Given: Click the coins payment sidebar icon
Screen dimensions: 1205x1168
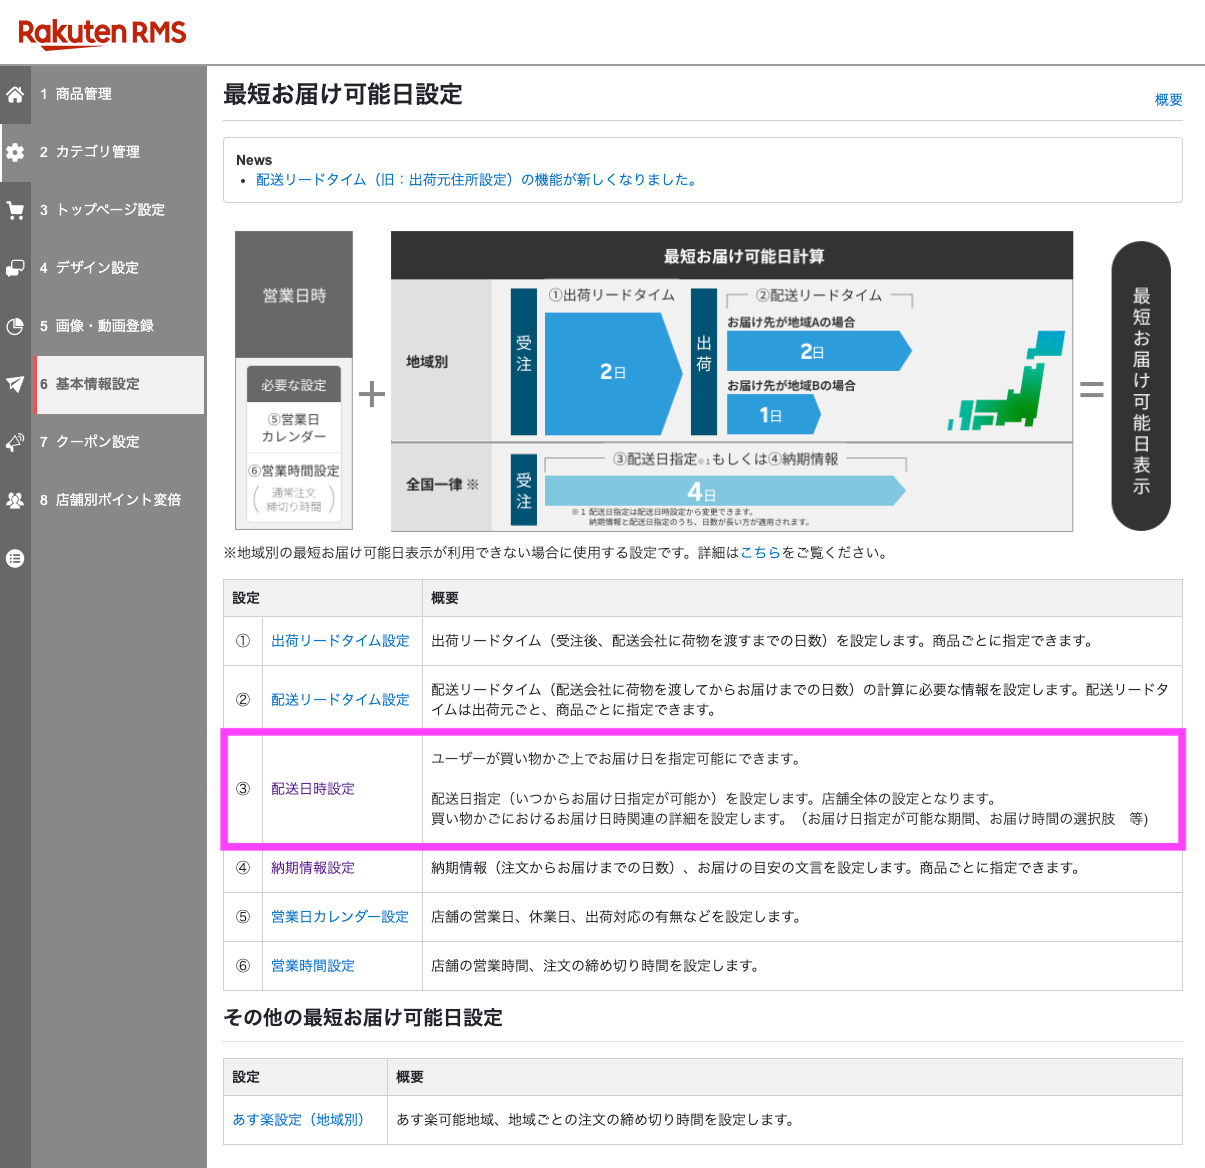Looking at the screenshot, I should pyautogui.click(x=15, y=268).
